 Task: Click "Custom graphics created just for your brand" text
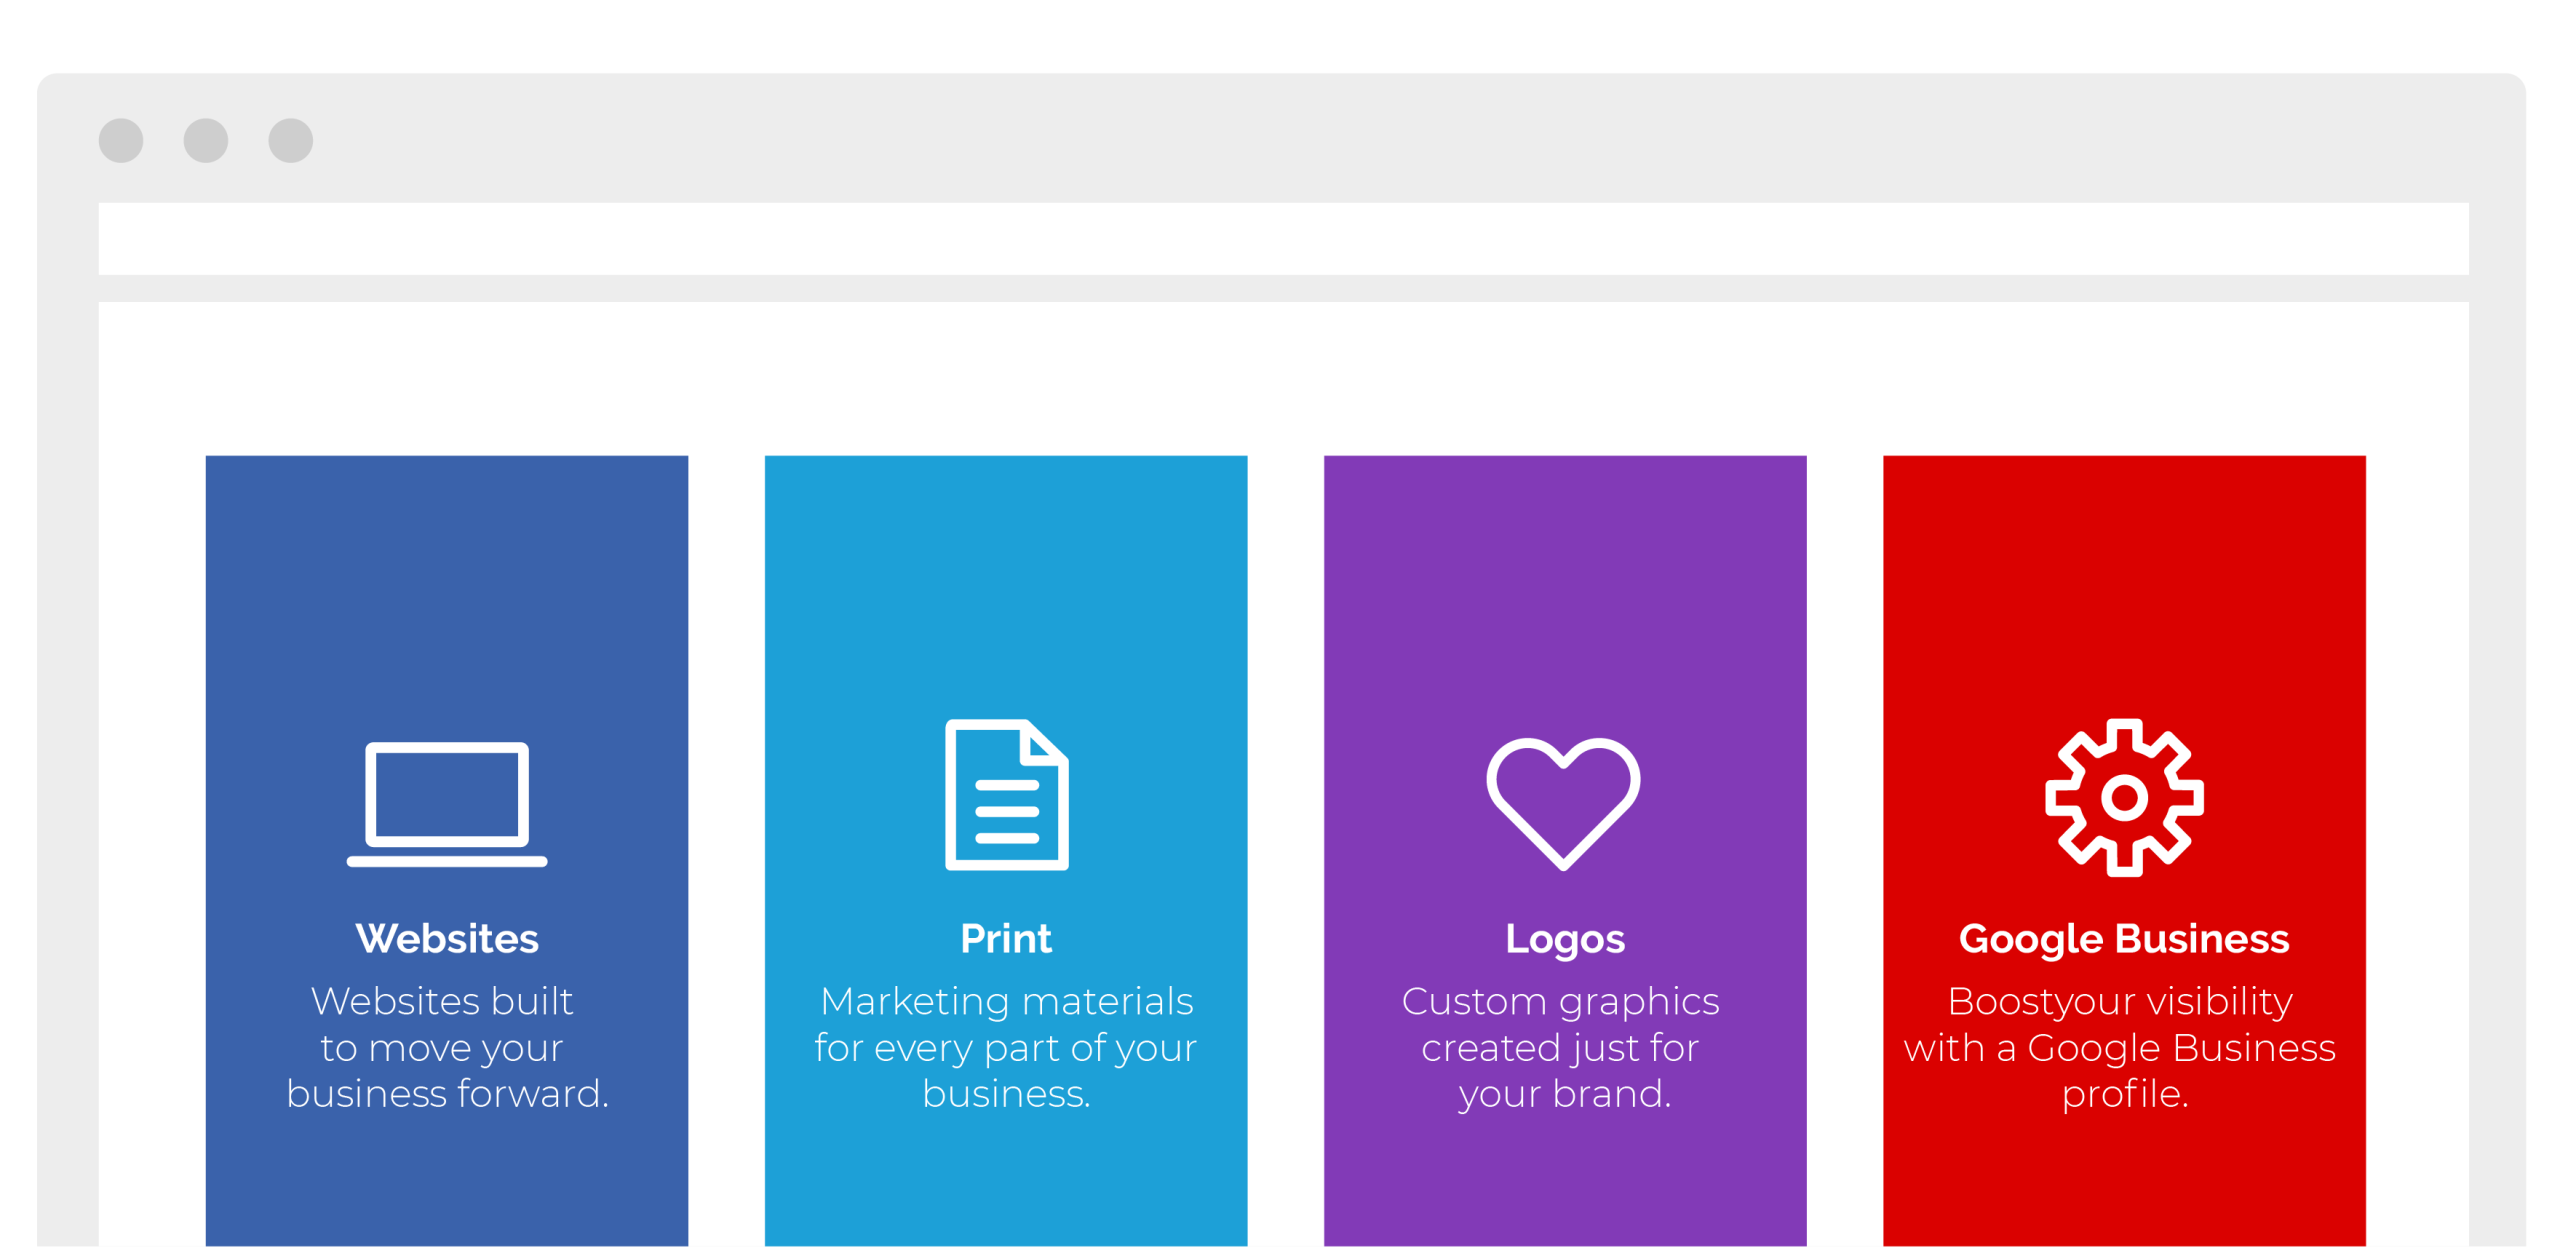(1563, 1047)
